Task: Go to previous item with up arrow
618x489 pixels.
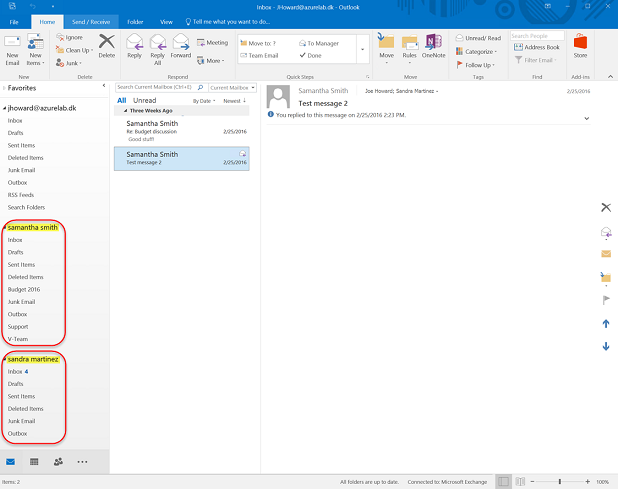Action: [606, 324]
